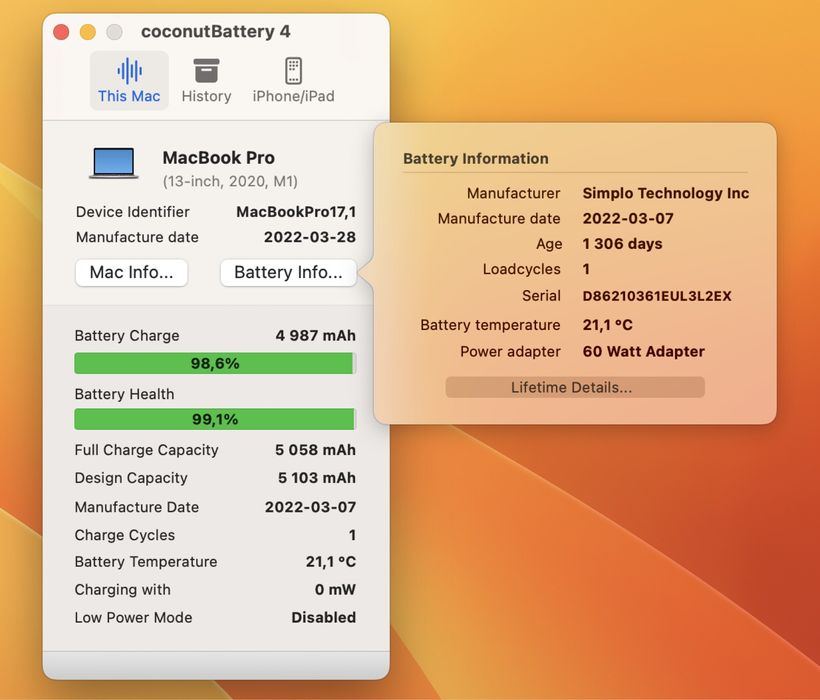The height and width of the screenshot is (700, 820).
Task: Click the Loadcycles label in popover
Action: click(x=521, y=269)
